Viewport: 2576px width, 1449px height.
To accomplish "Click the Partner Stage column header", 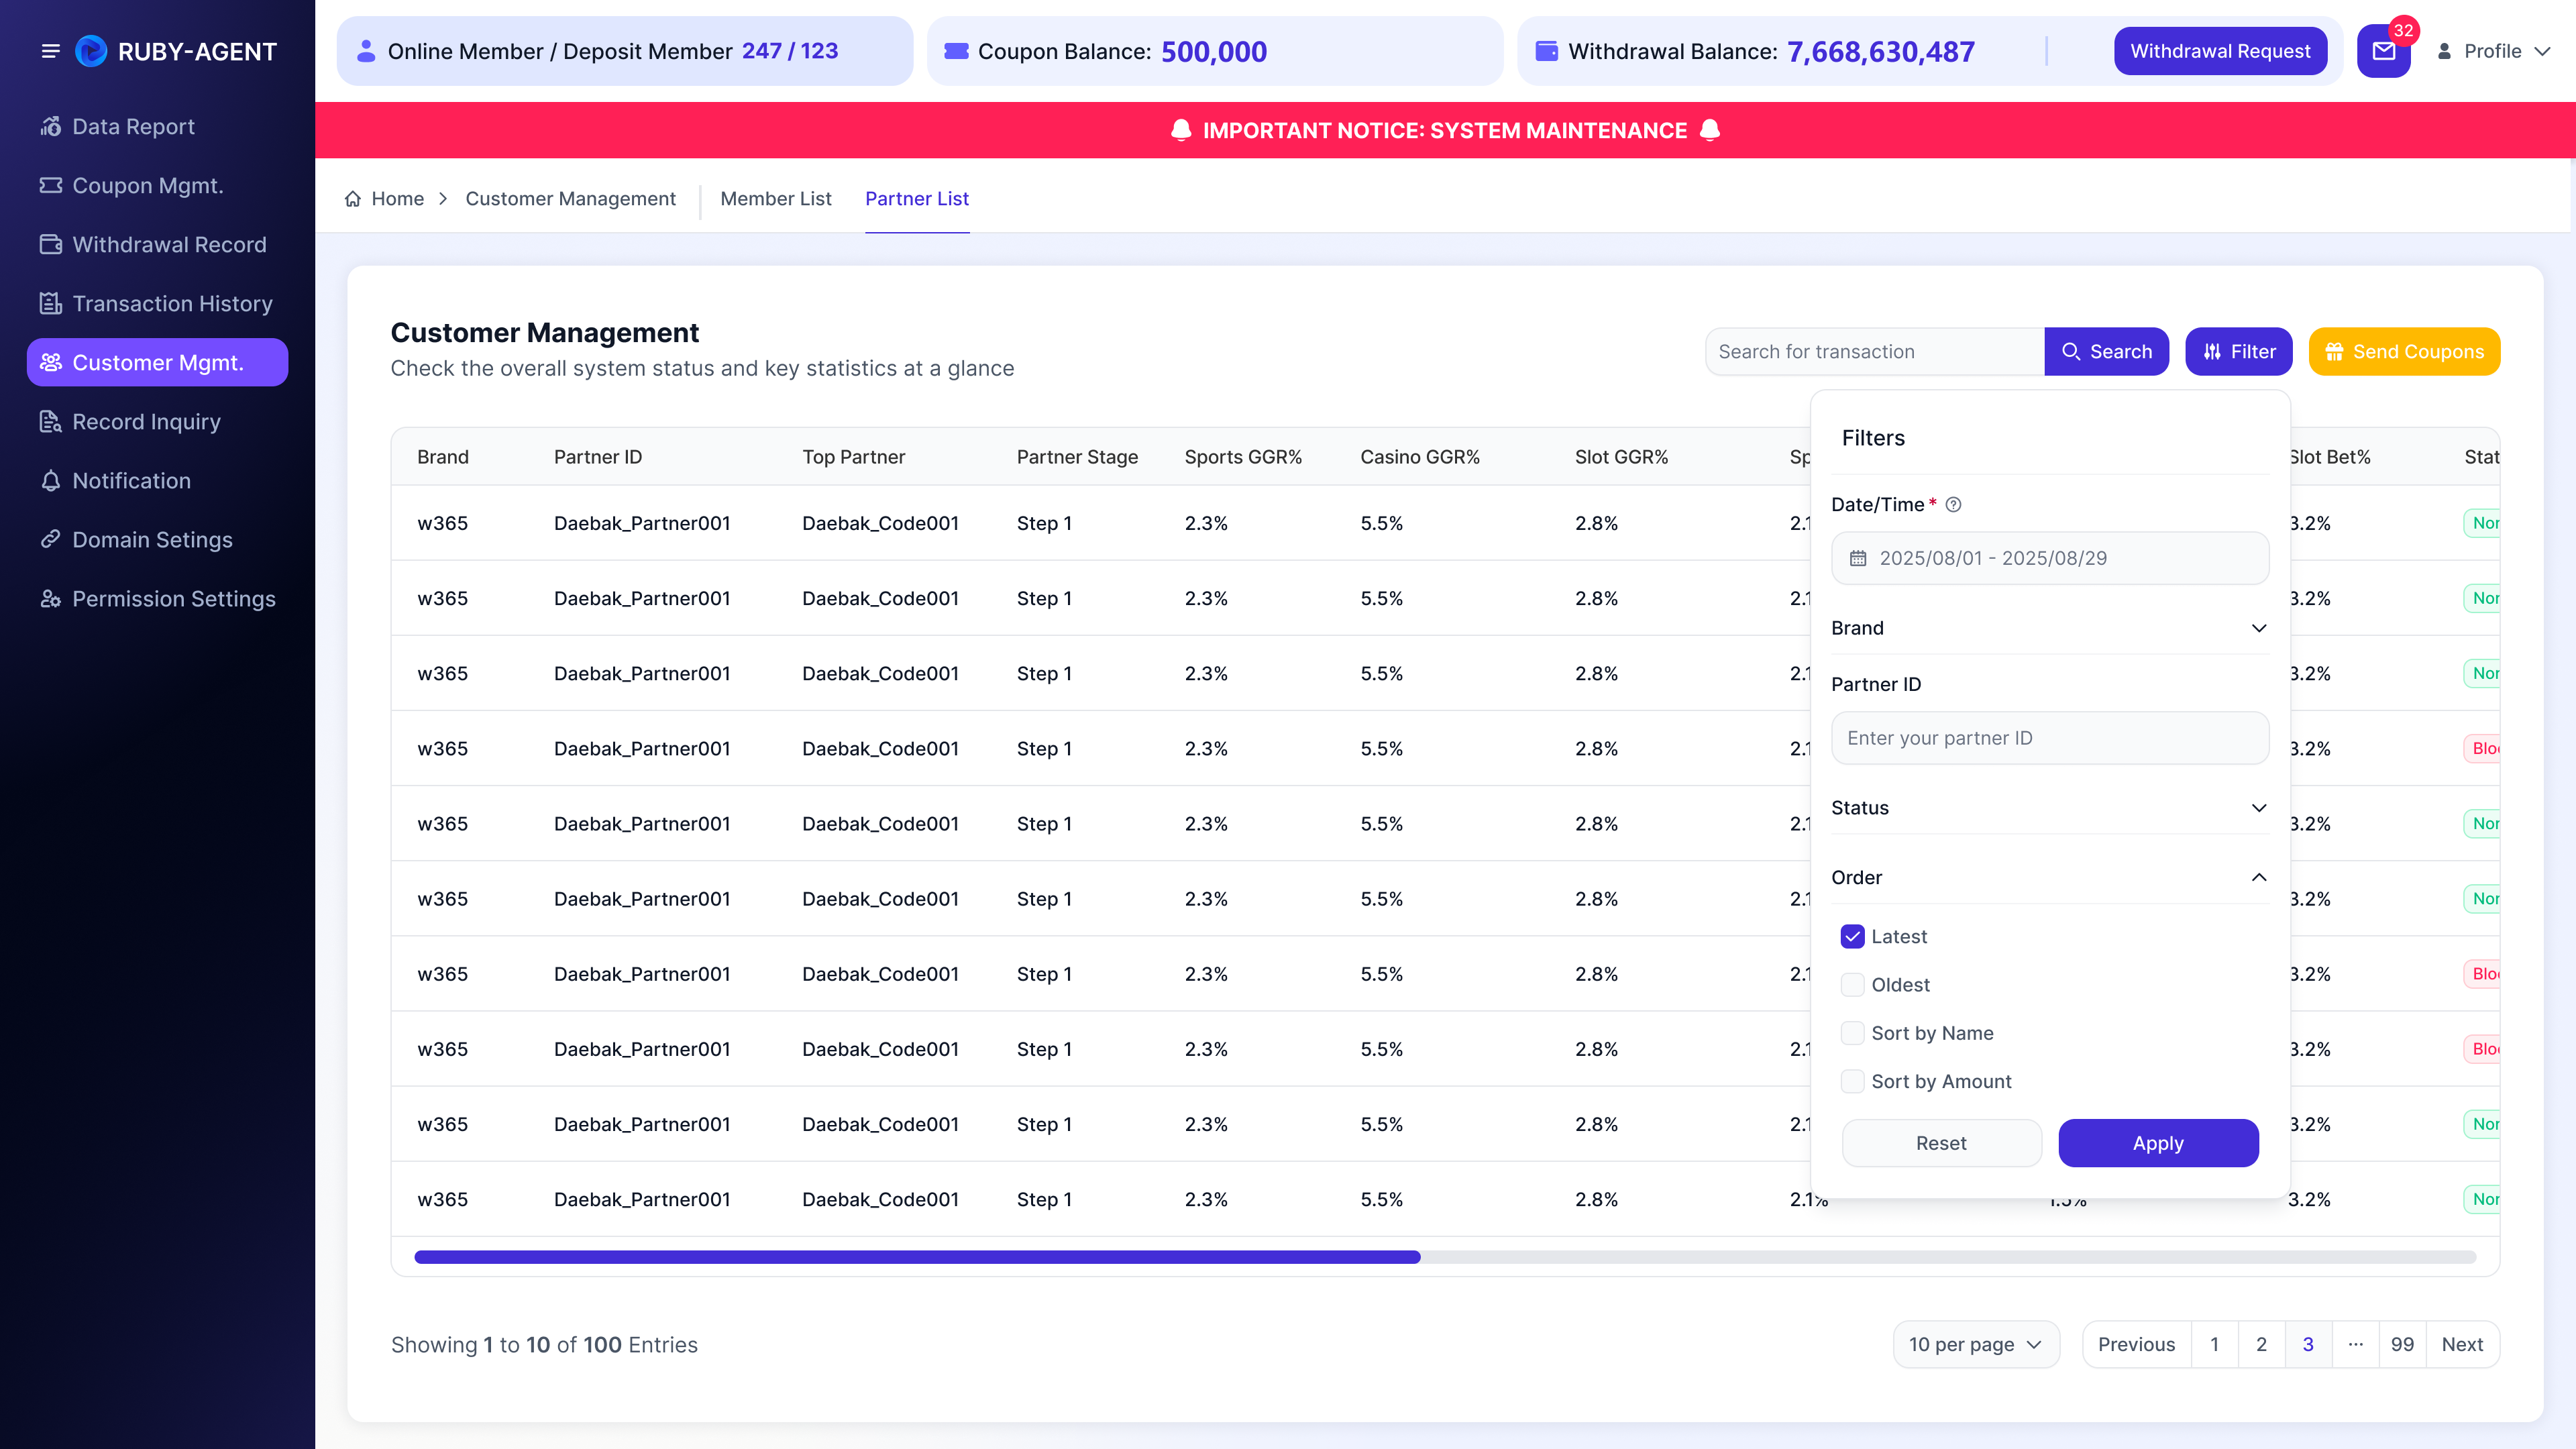I will point(1077,457).
